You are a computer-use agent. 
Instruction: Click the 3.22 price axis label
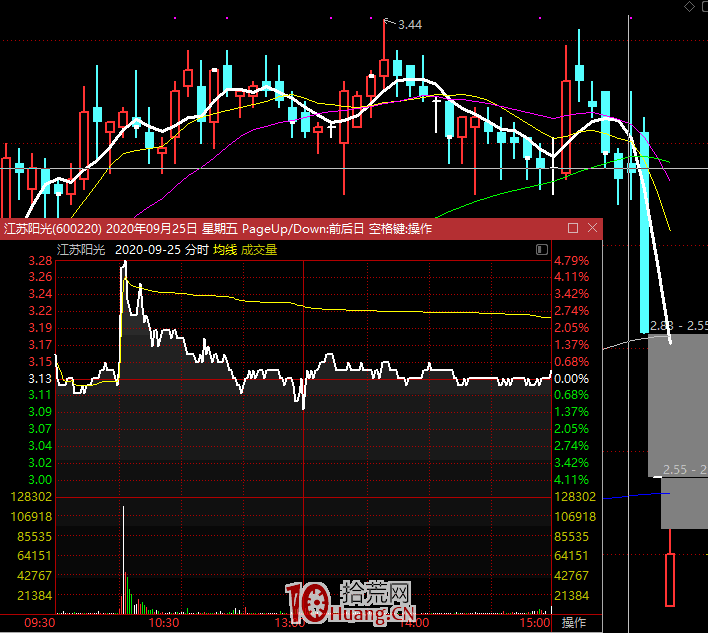[x=40, y=311]
